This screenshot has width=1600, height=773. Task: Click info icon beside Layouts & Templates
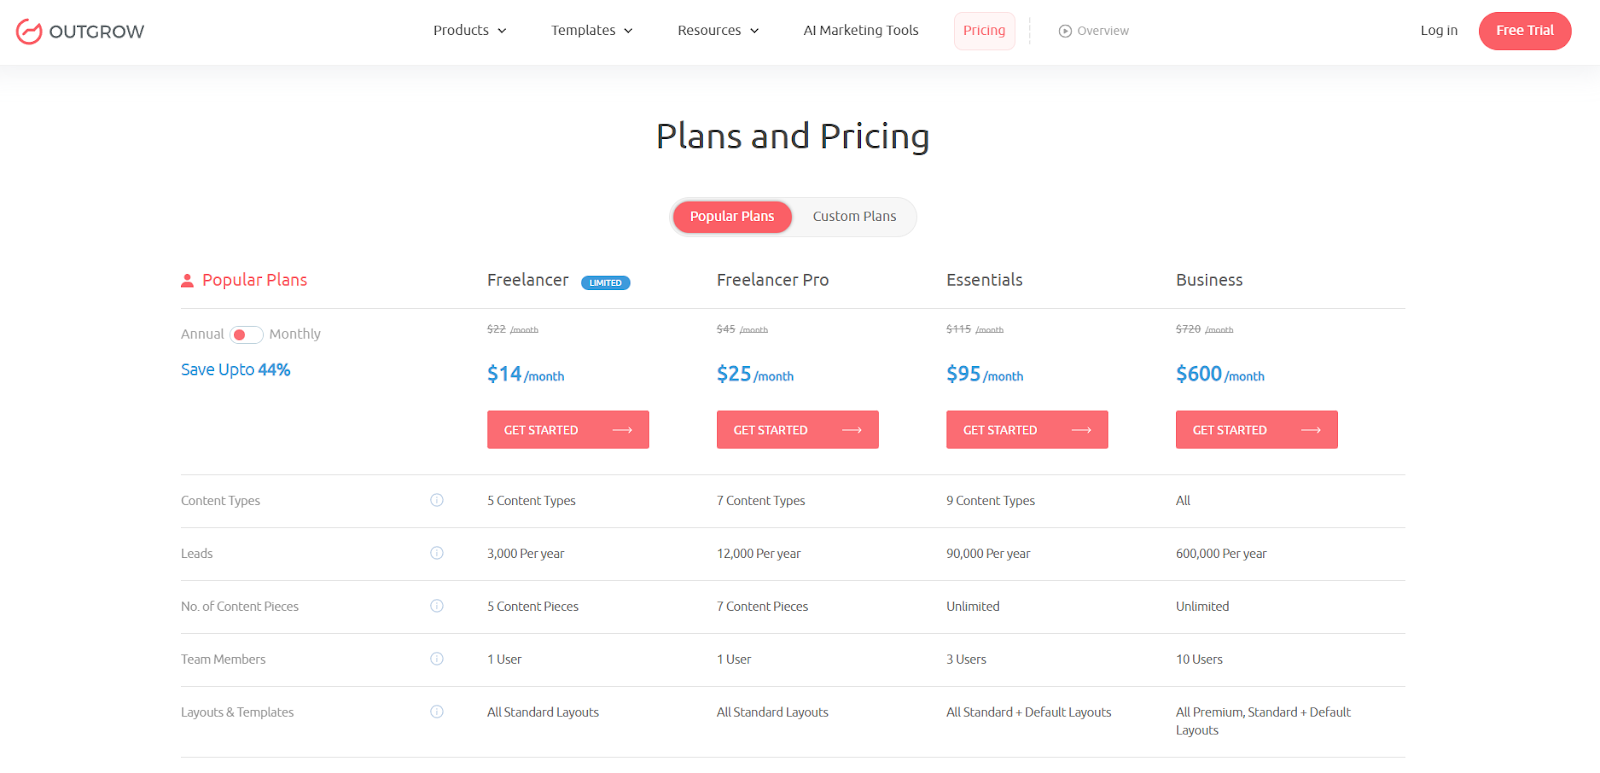(x=437, y=712)
